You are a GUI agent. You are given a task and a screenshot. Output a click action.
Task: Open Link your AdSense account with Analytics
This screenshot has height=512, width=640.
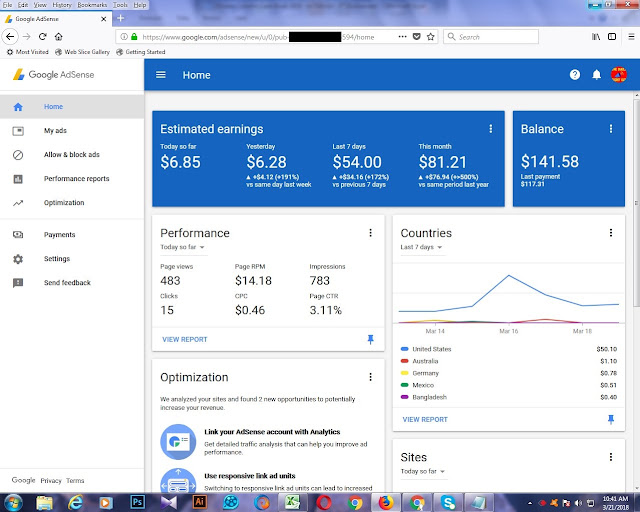[x=272, y=432]
